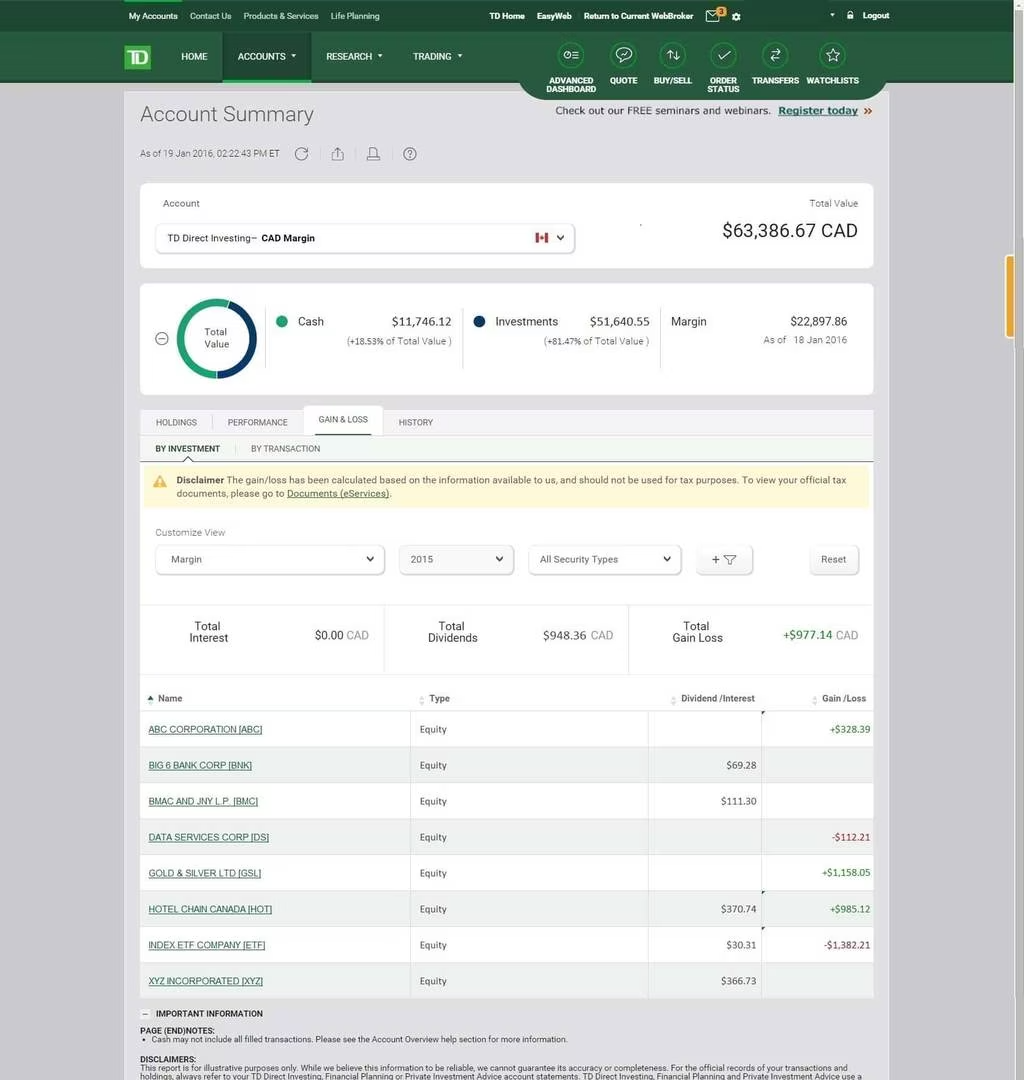The width and height of the screenshot is (1024, 1080).
Task: Click the green Cash legend dot
Action: tap(282, 322)
